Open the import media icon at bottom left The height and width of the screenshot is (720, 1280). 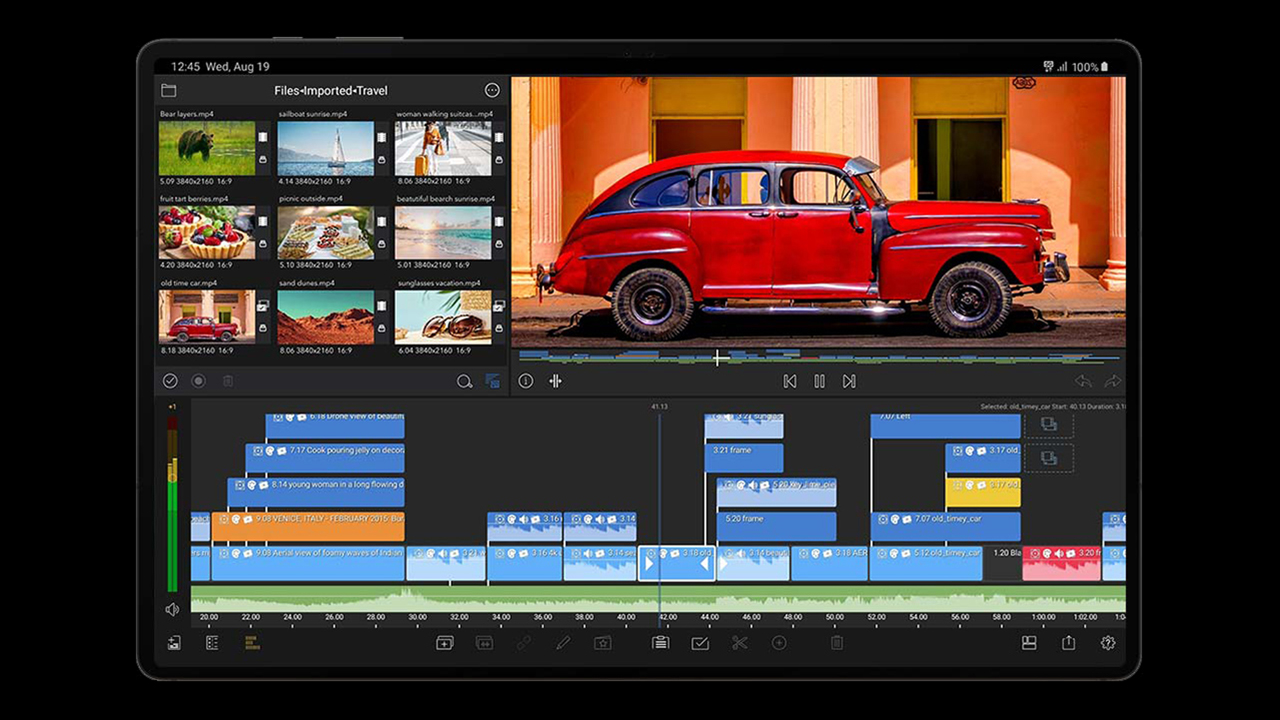point(173,643)
